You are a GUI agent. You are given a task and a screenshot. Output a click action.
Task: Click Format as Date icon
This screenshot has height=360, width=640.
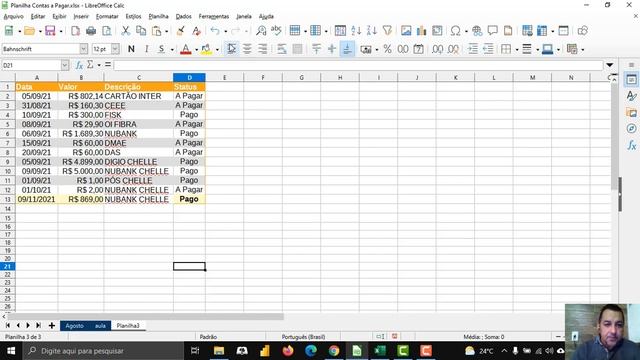tap(418, 49)
